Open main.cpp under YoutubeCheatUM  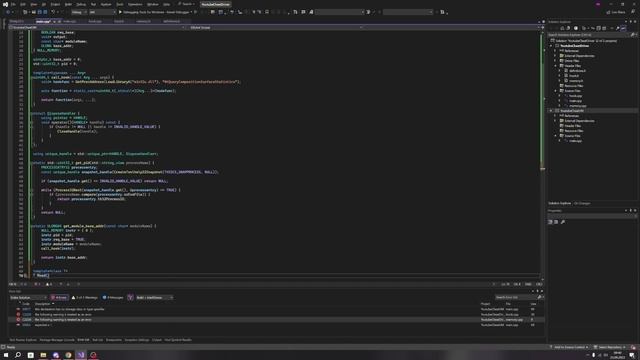576,141
